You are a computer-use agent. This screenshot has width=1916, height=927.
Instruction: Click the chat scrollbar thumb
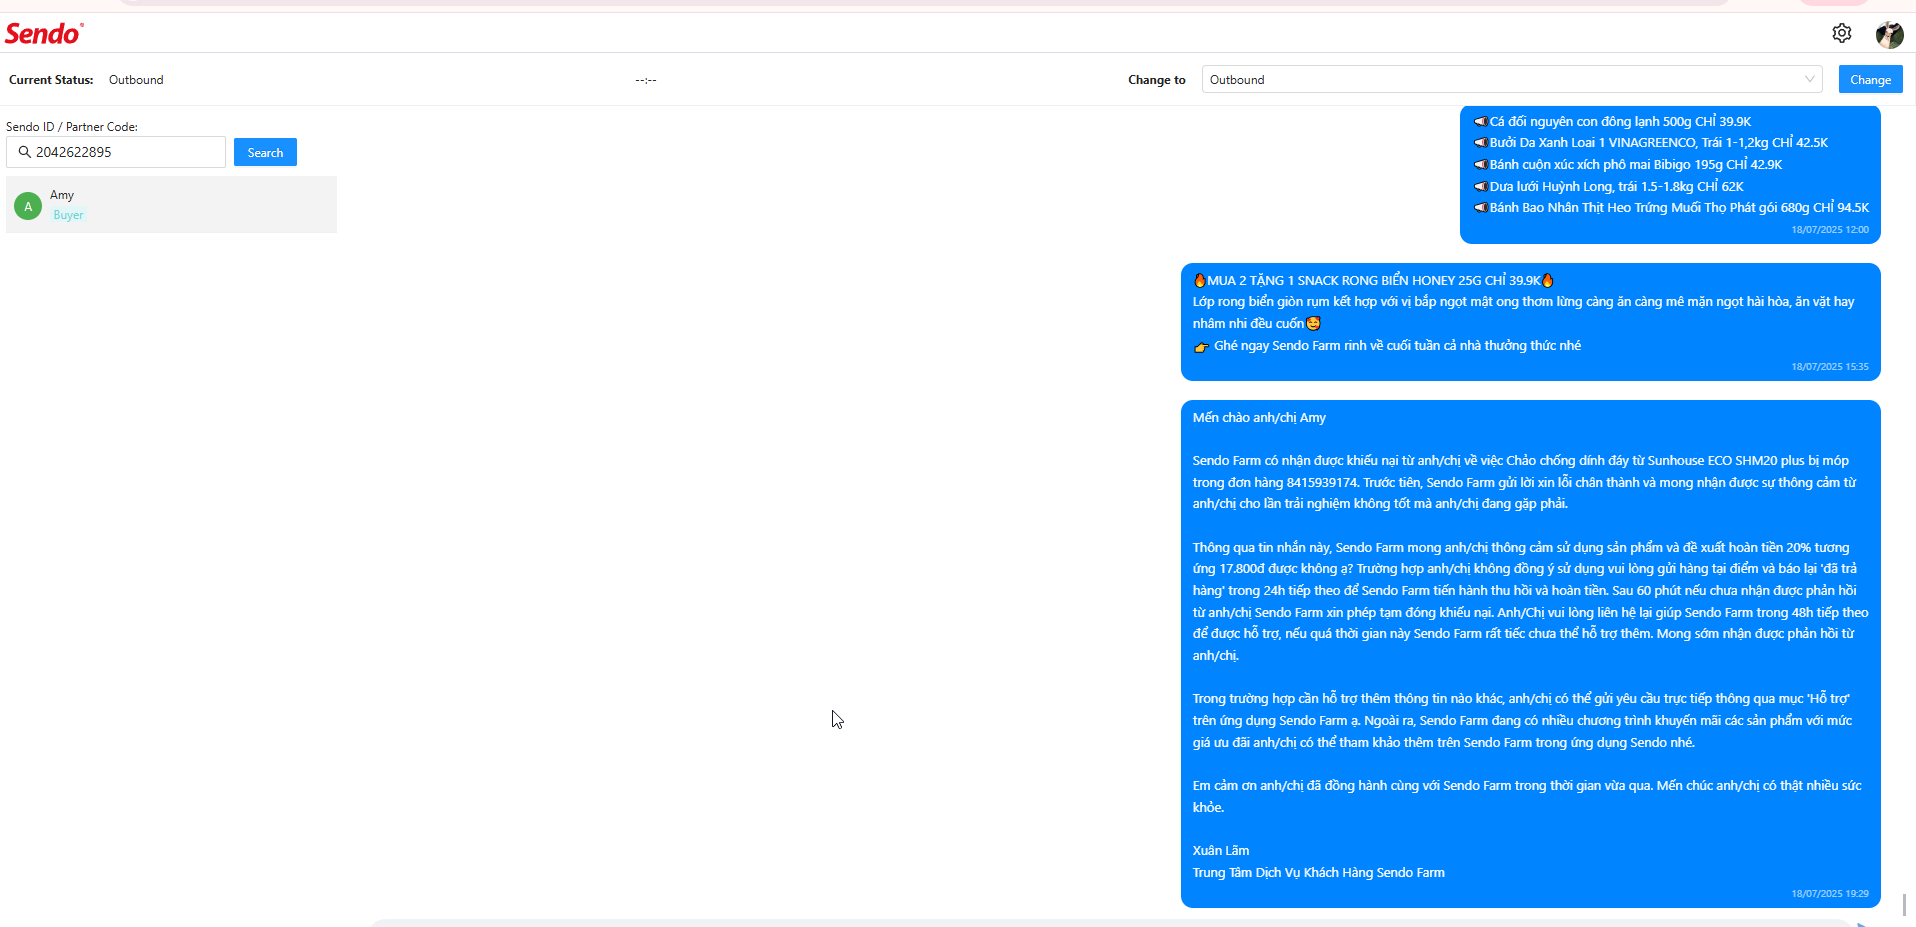pos(1904,904)
